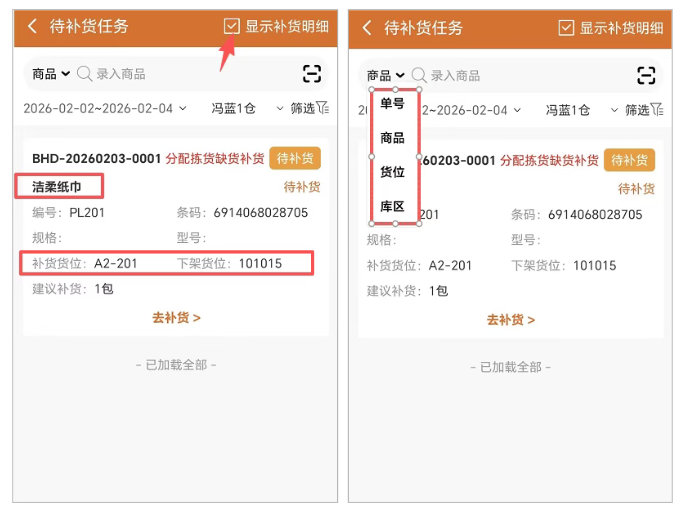
Task: Click 去补货 > link on left screen
Action: click(x=176, y=318)
